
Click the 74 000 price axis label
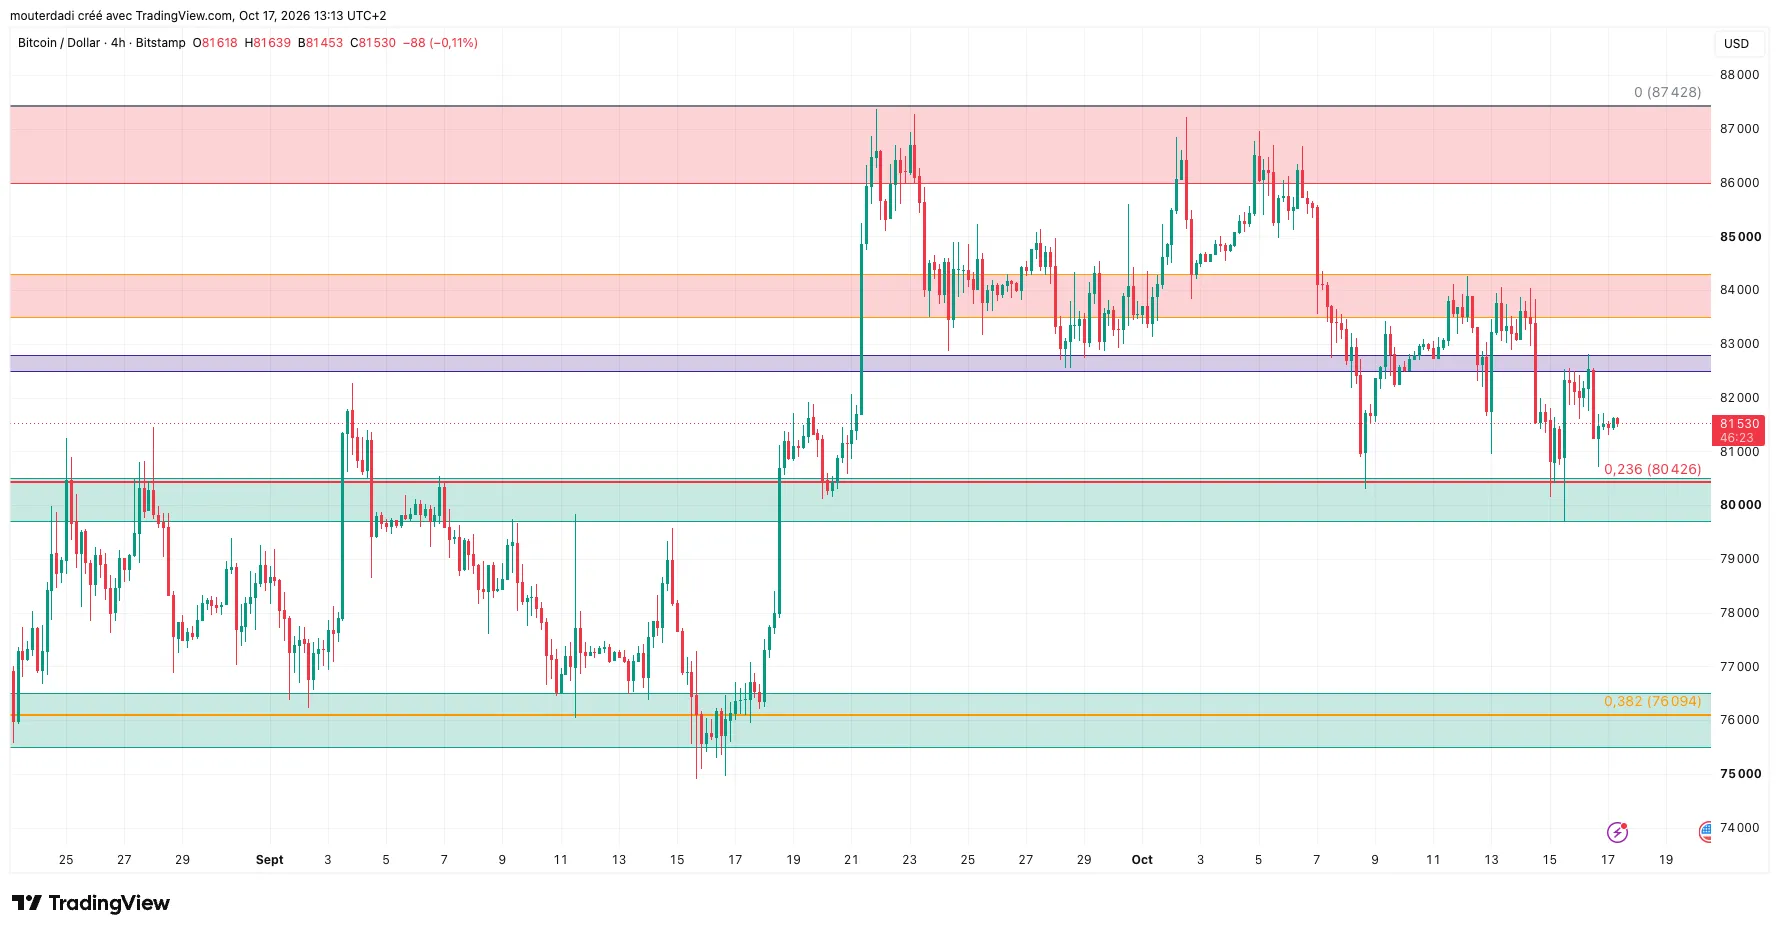click(x=1740, y=828)
